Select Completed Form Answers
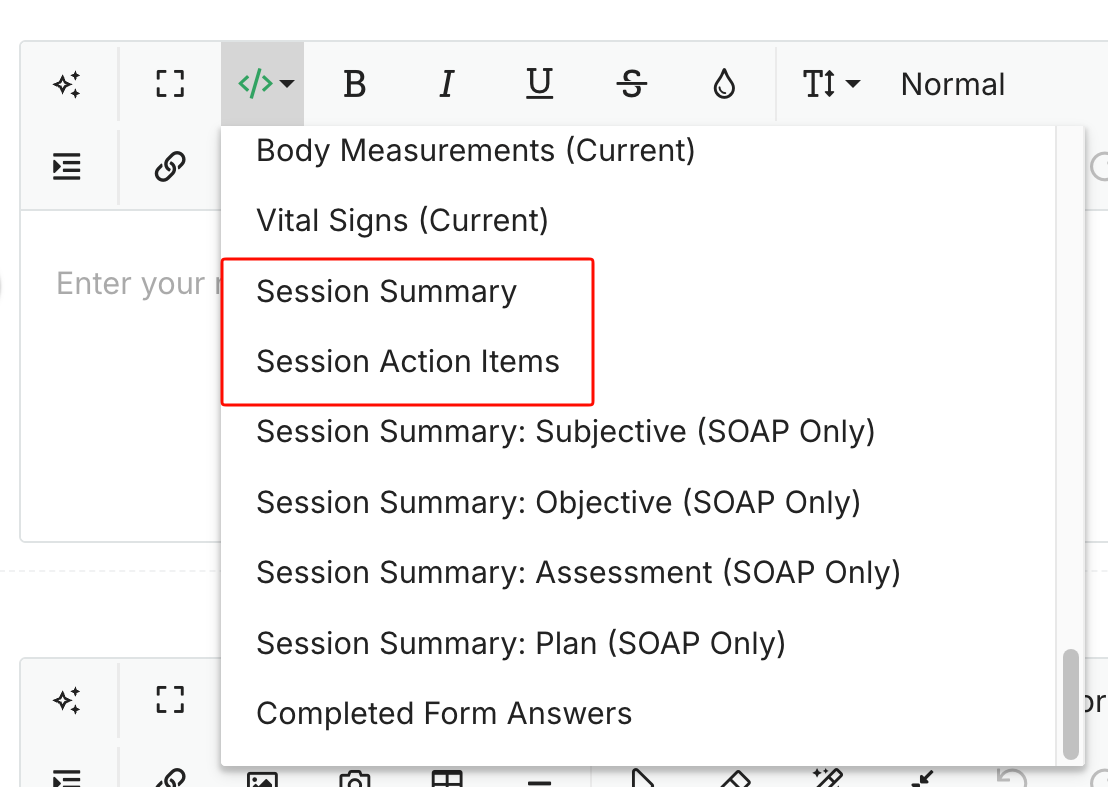Image resolution: width=1108 pixels, height=787 pixels. click(444, 714)
